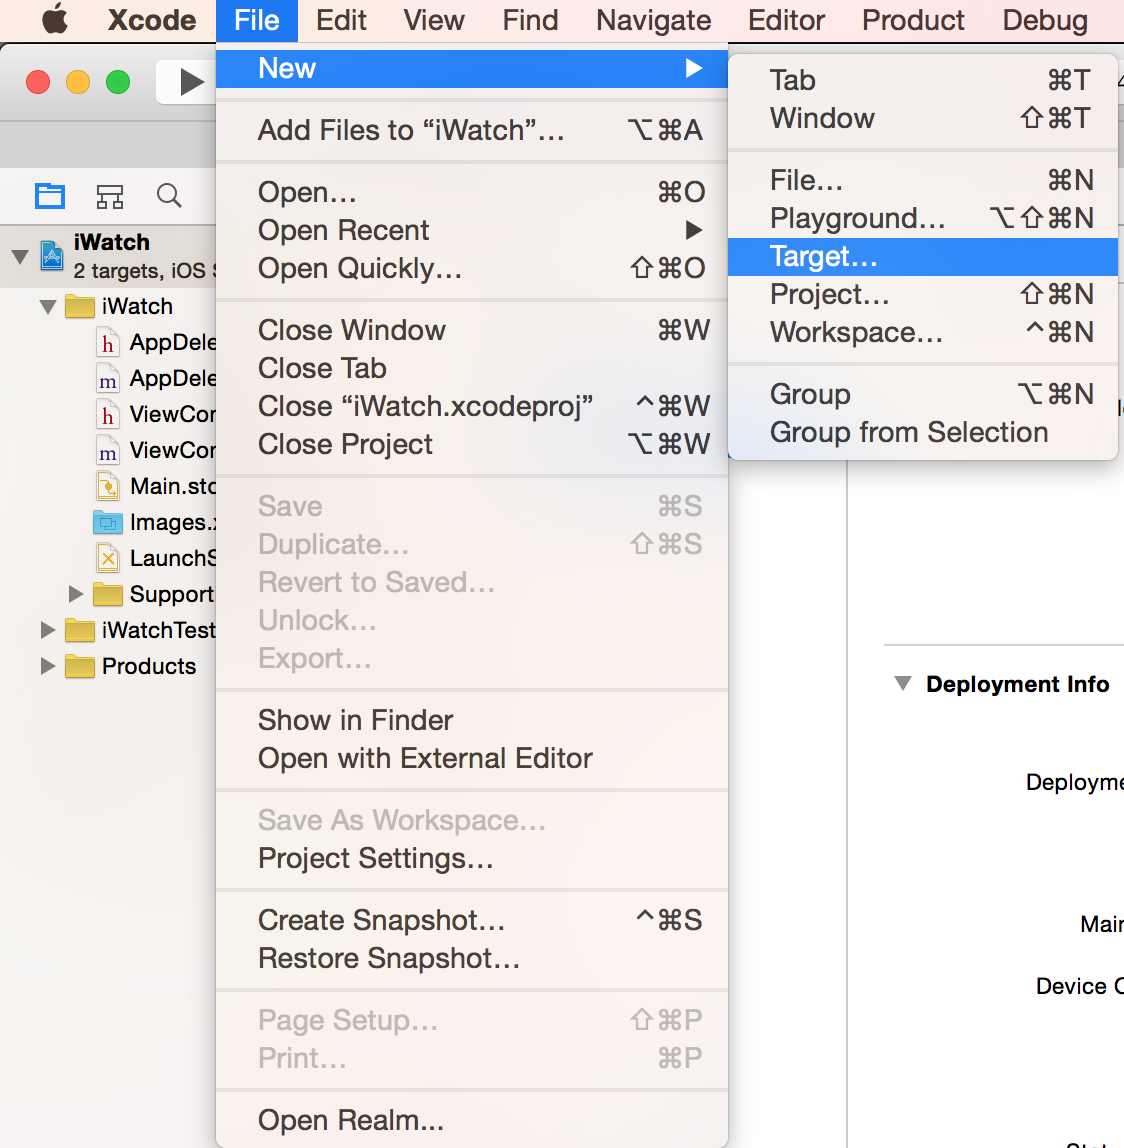This screenshot has width=1124, height=1148.
Task: Show the Project navigator folder icon
Action: pyautogui.click(x=50, y=195)
